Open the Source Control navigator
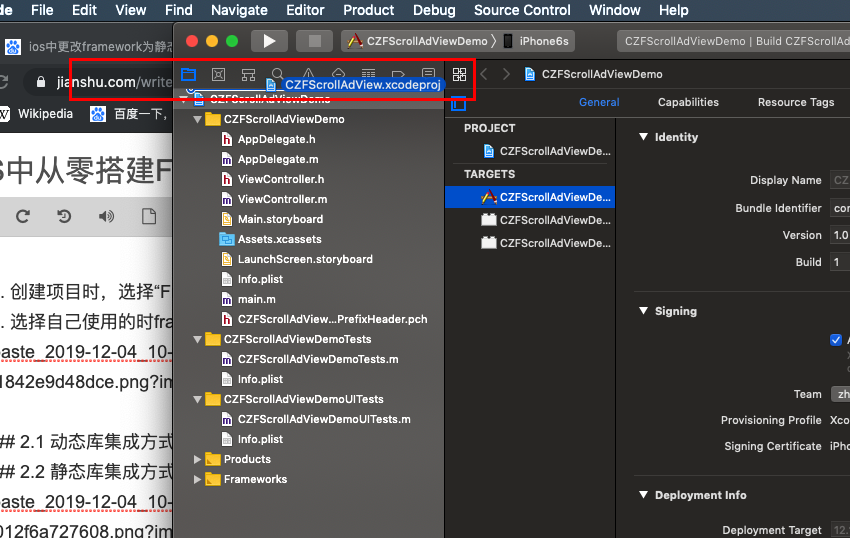850x538 pixels. tap(218, 74)
